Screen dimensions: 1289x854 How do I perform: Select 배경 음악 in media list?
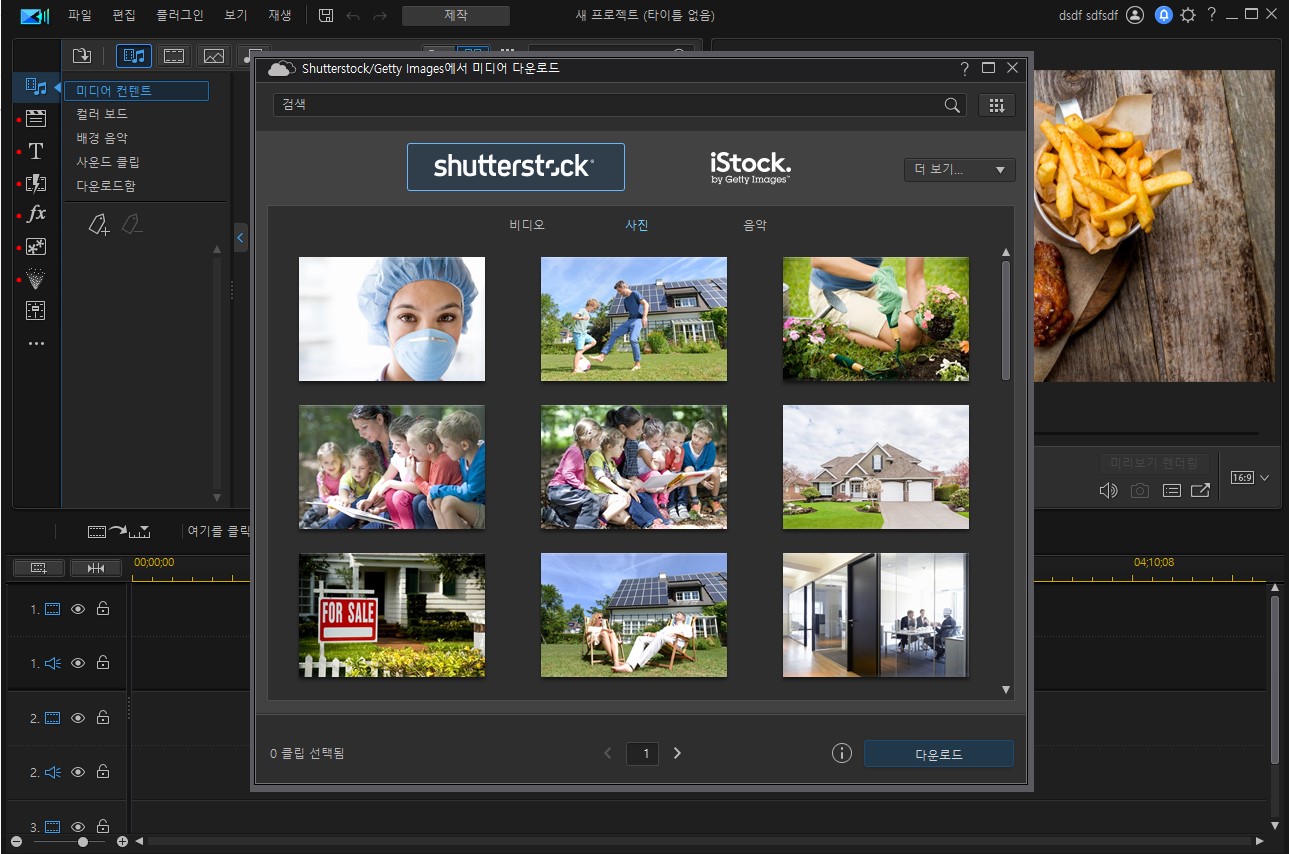point(102,138)
